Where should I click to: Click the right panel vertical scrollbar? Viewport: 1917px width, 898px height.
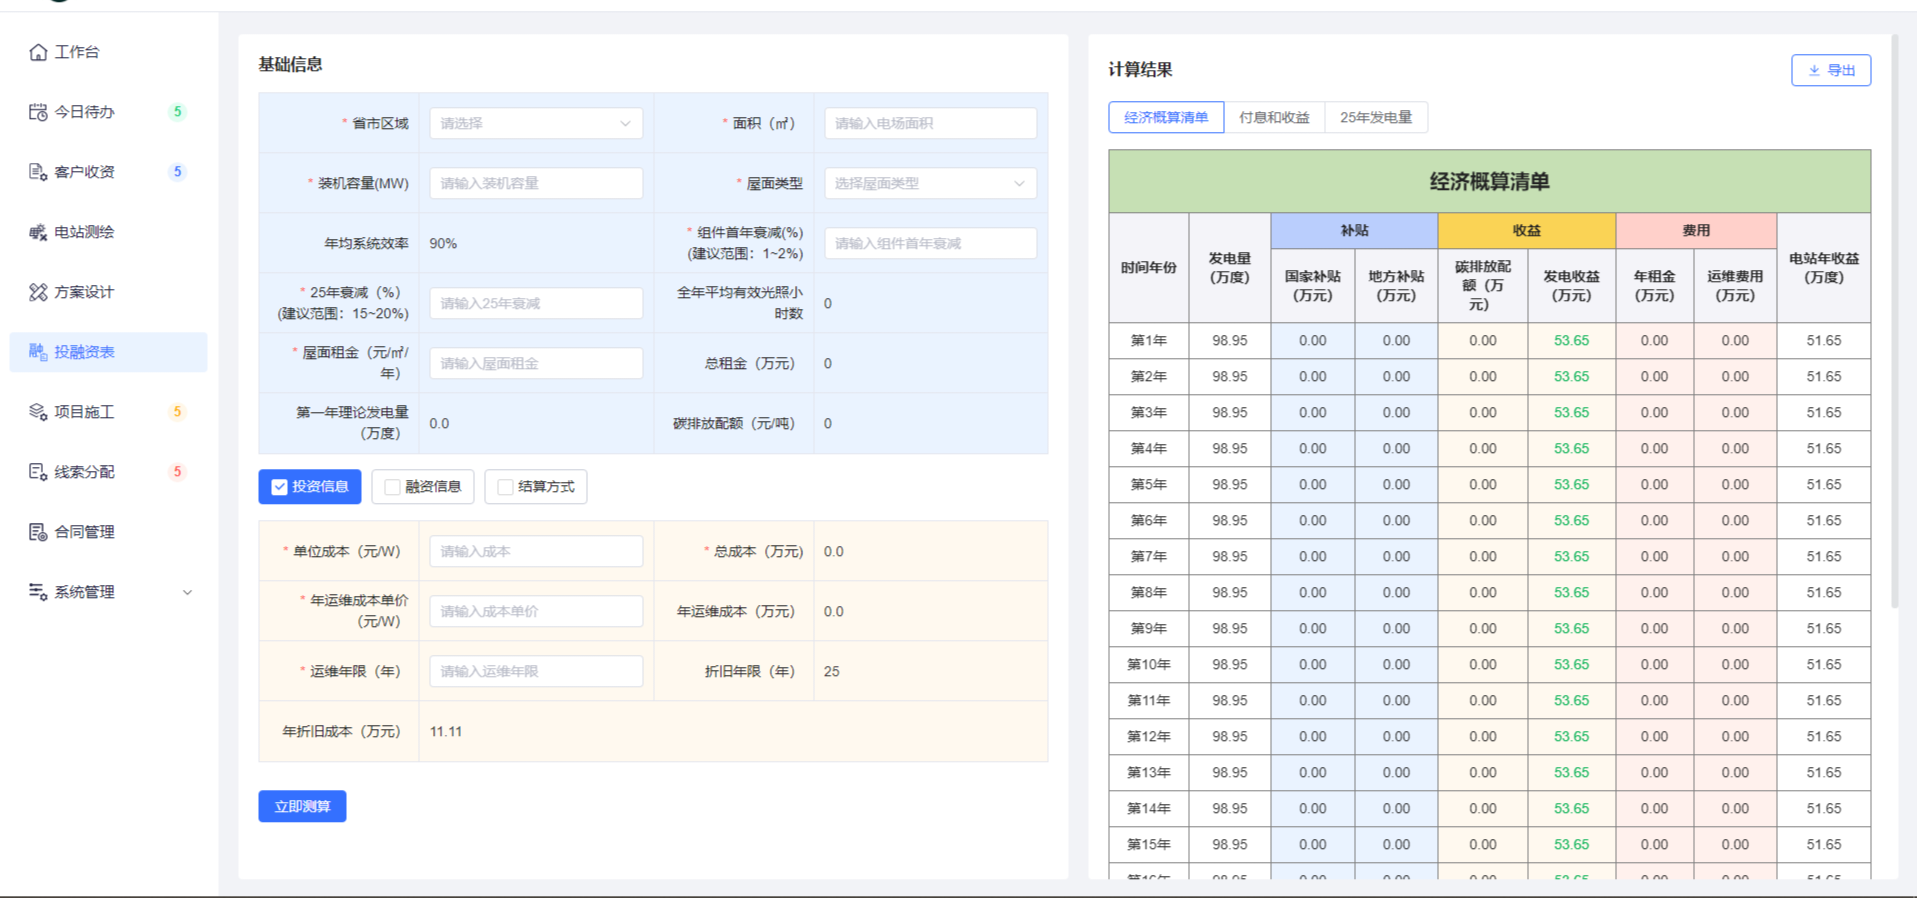[x=1894, y=320]
